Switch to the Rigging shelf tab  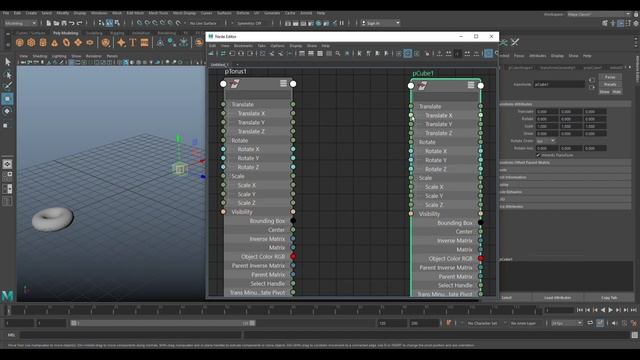tap(117, 33)
